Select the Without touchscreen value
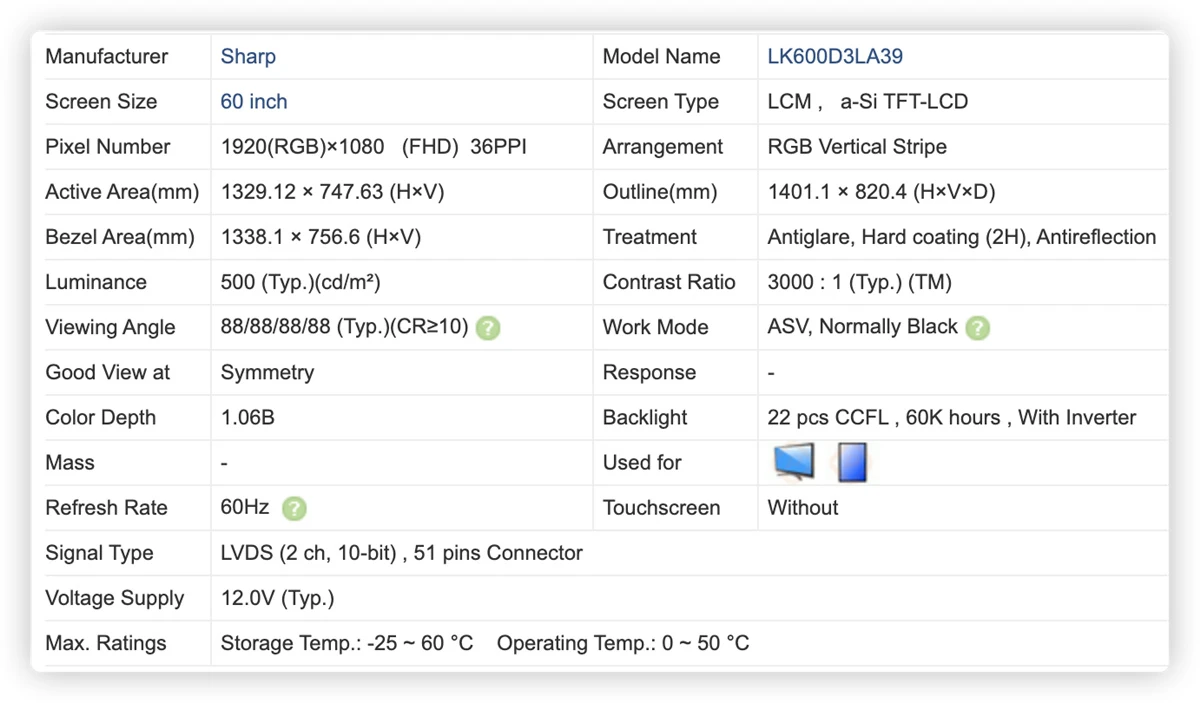This screenshot has width=1200, height=703. 803,507
